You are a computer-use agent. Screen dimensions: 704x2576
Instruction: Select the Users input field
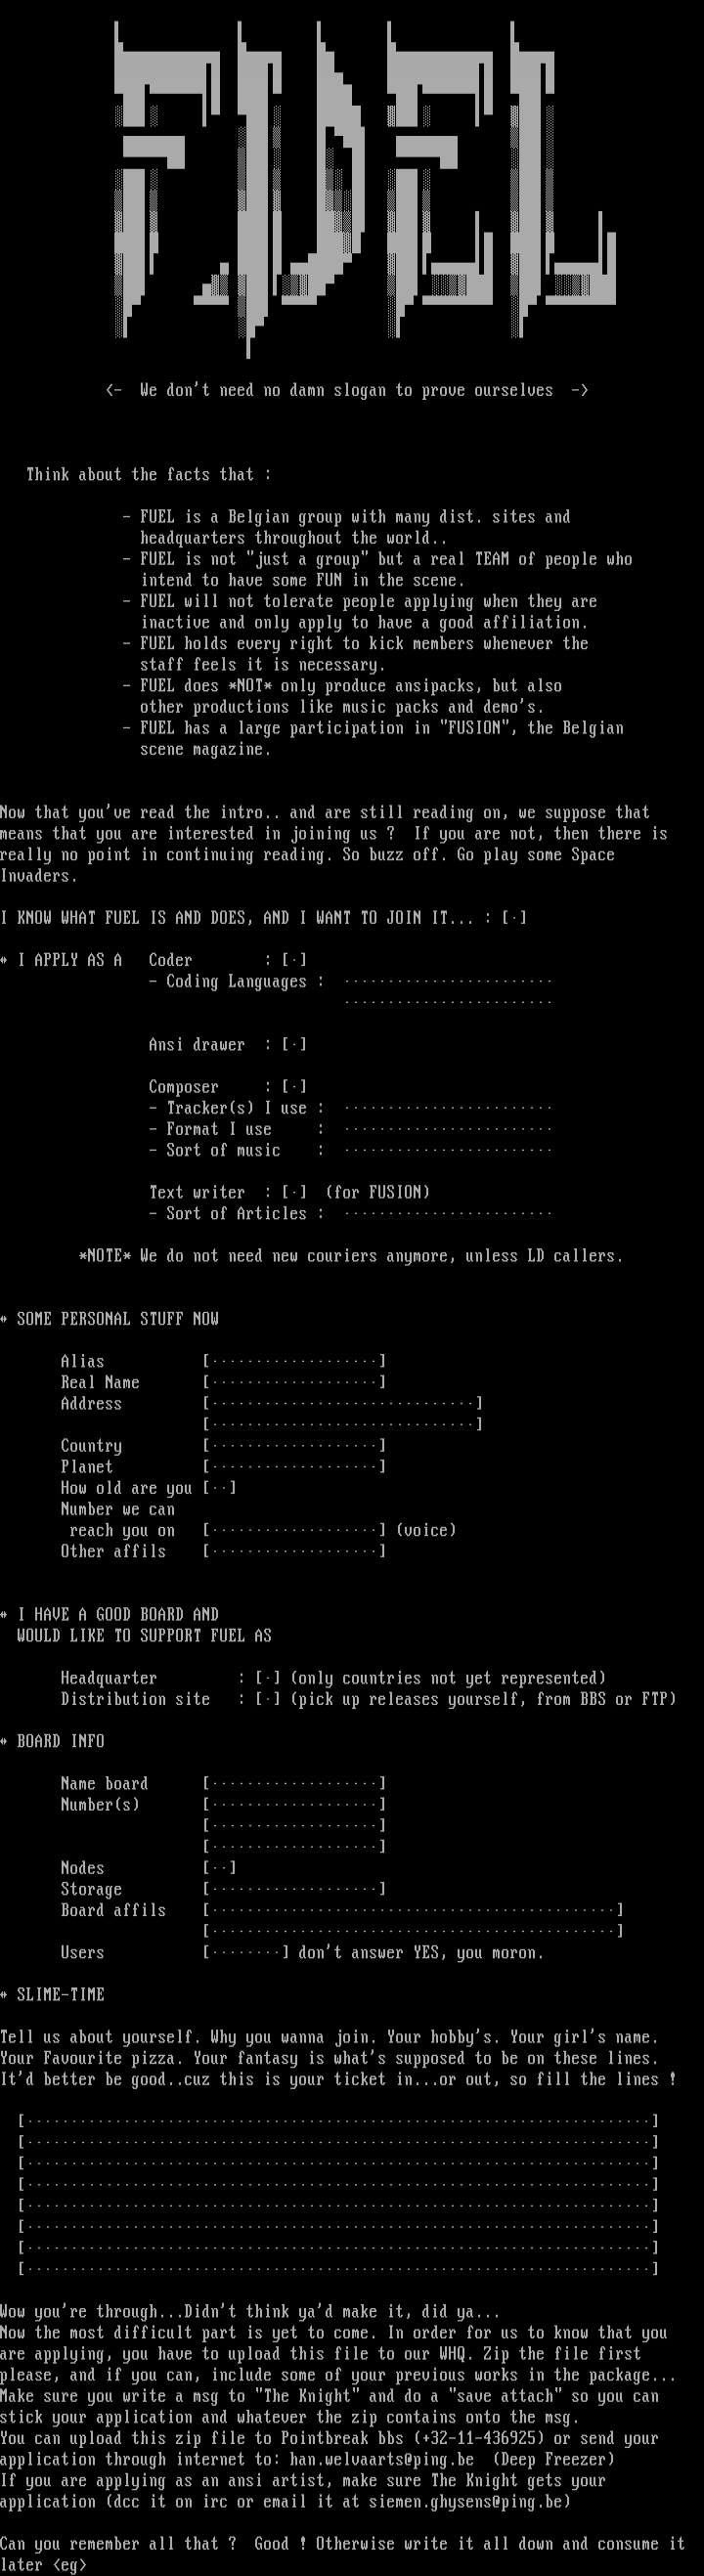coord(246,1952)
